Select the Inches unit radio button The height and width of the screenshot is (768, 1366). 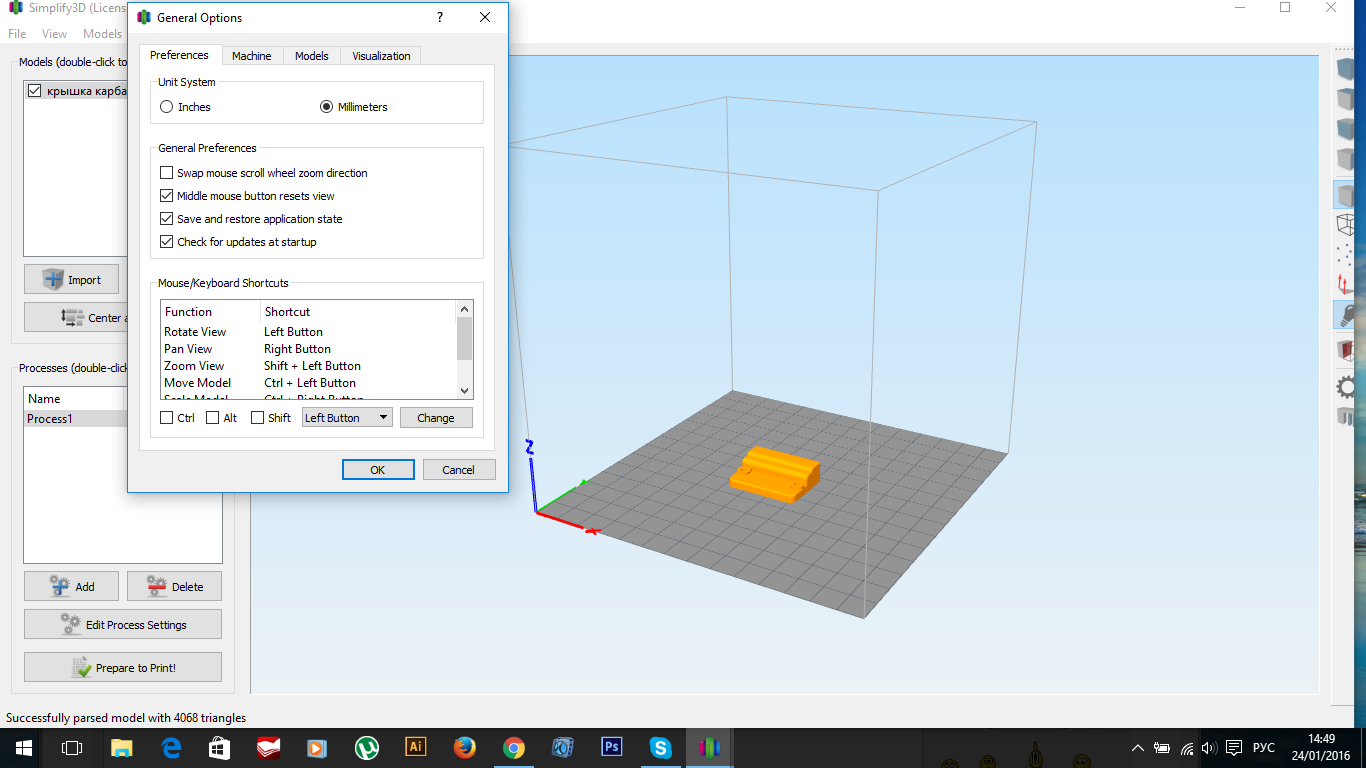tap(167, 107)
